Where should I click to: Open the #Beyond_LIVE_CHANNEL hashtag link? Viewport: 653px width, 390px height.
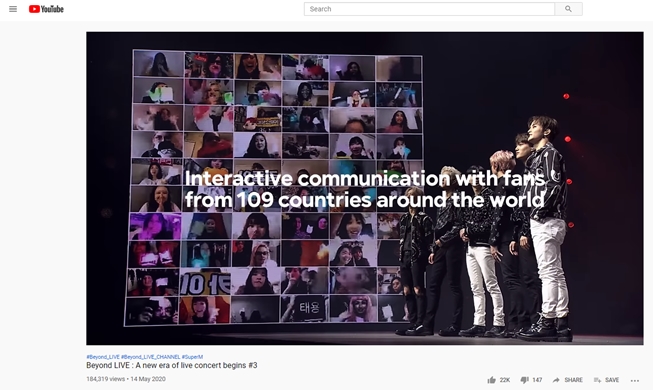[151, 357]
